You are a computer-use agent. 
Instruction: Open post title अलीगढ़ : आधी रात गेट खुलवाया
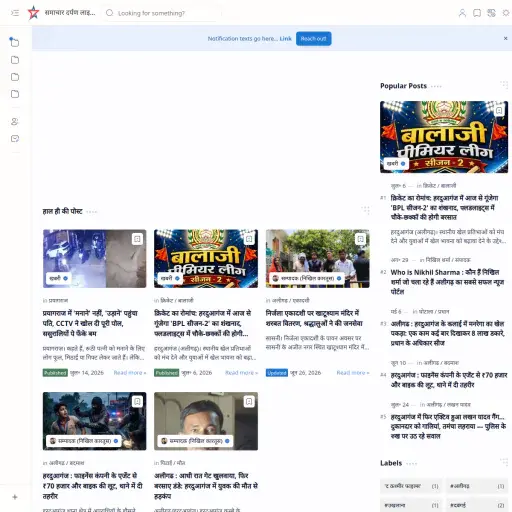click(206, 486)
